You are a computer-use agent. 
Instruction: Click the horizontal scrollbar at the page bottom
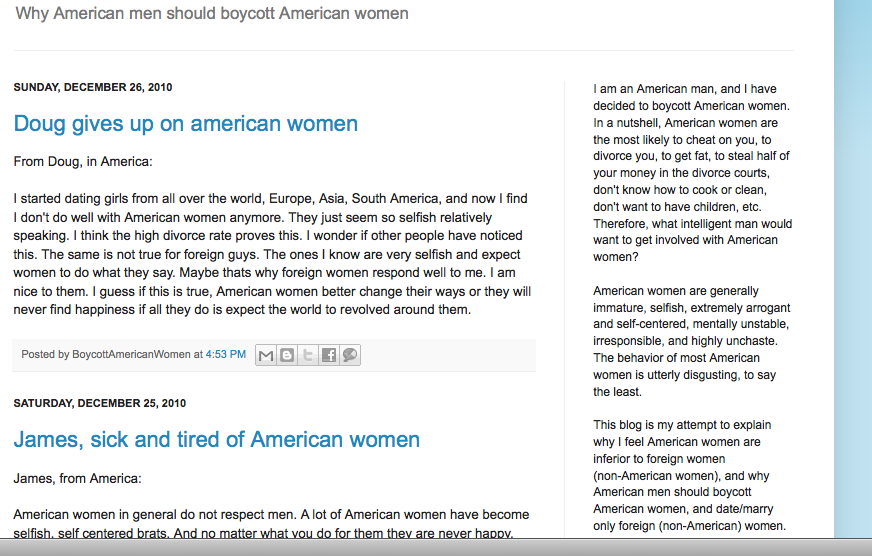coord(436,548)
